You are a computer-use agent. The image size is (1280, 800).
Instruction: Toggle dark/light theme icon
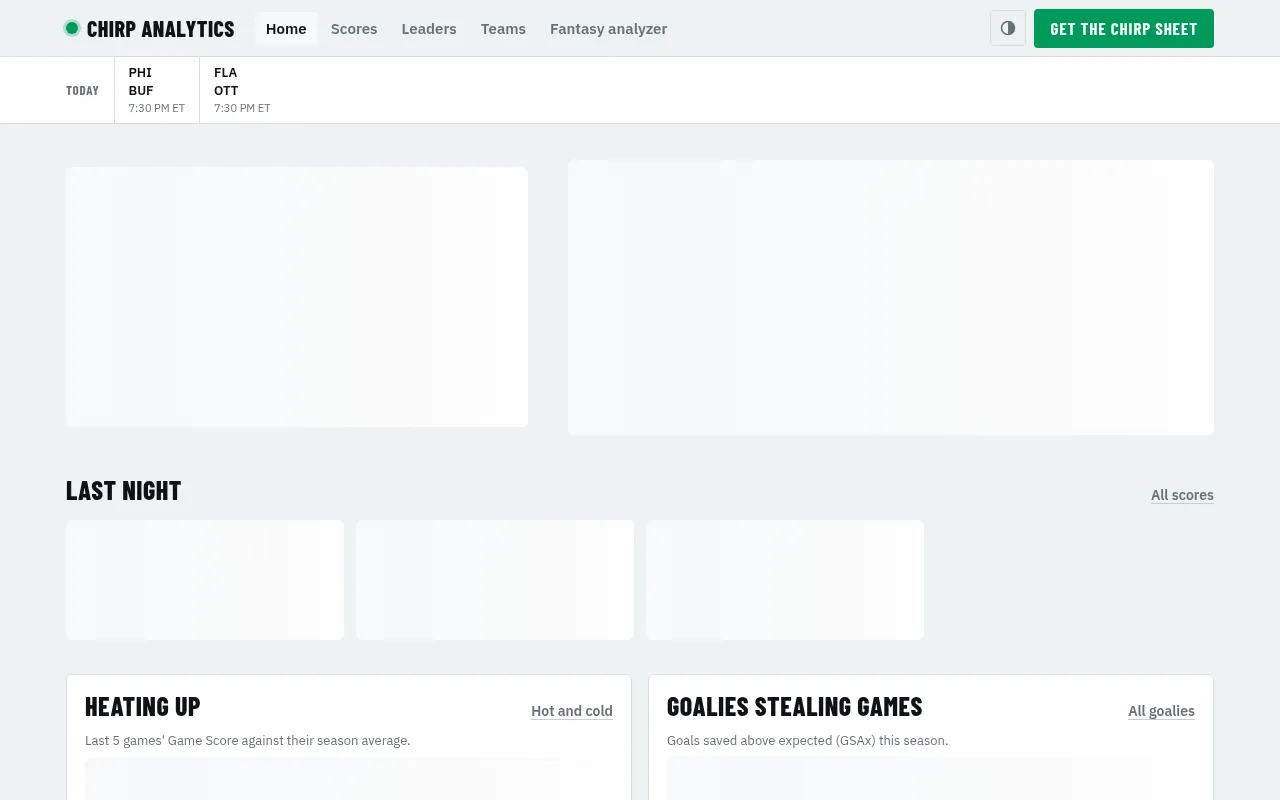point(1008,28)
